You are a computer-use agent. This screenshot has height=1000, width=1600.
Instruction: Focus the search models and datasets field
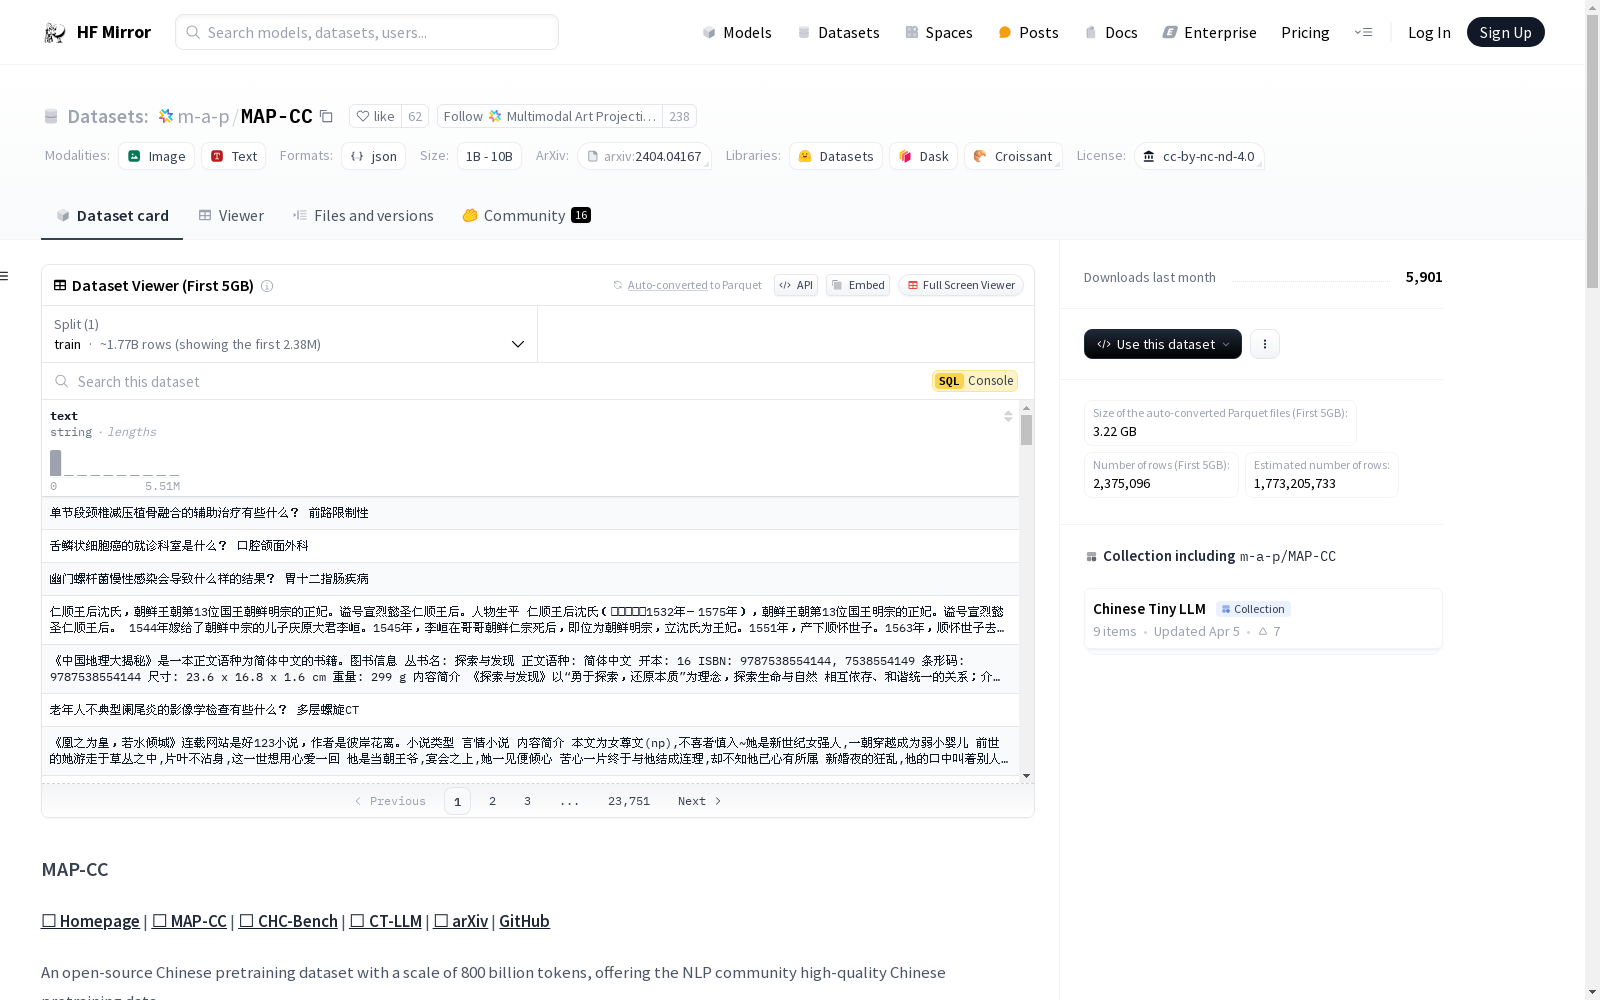[367, 32]
